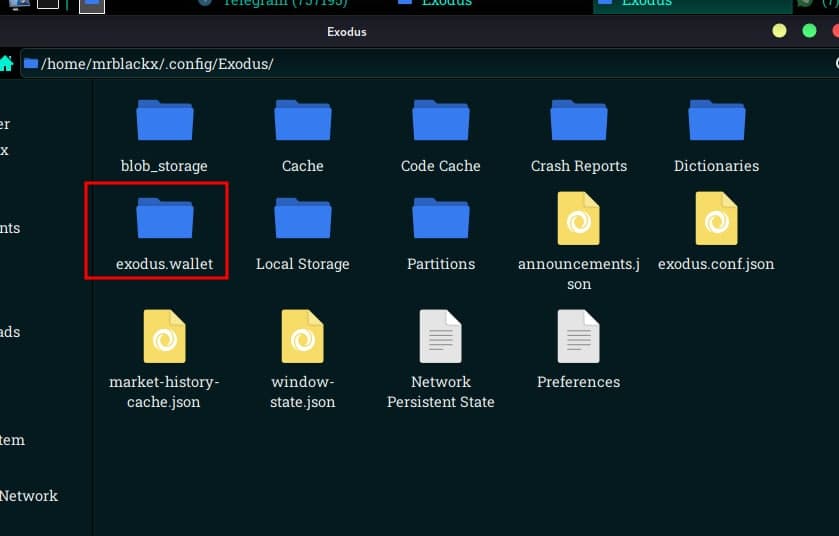This screenshot has width=839, height=536.
Task: Click the blue folder icon in path bar
Action: [31, 64]
